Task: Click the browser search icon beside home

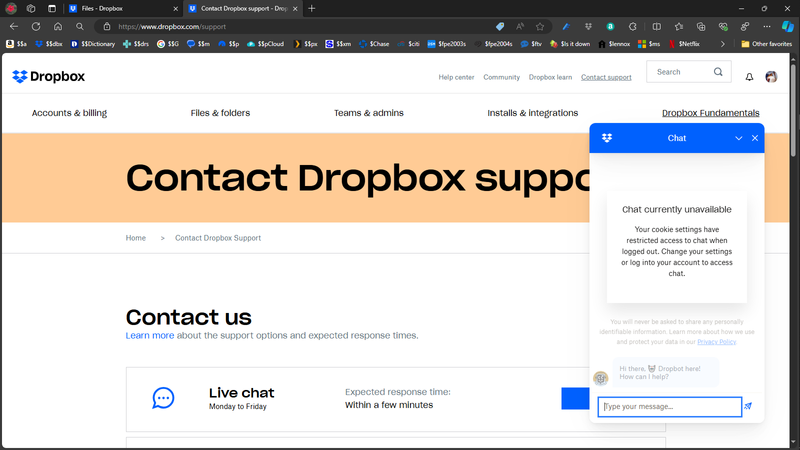Action: (x=80, y=27)
